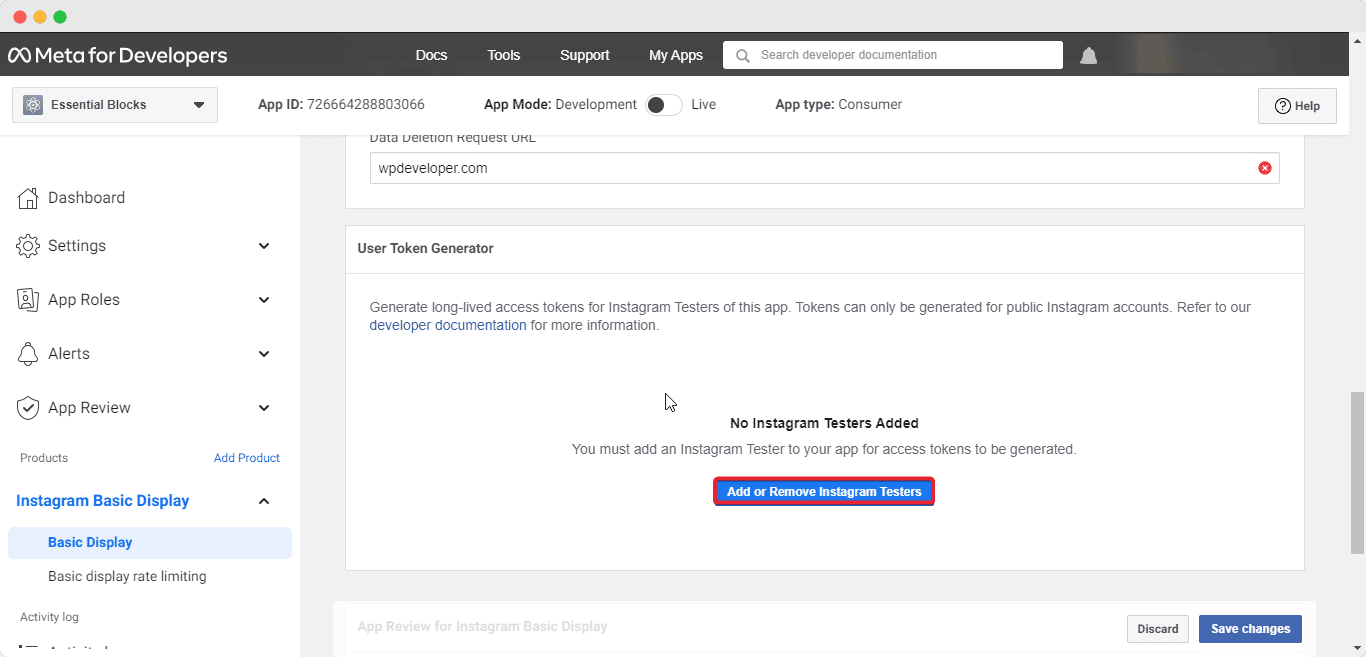Expand the App Review section chevron
Viewport: 1366px width, 657px height.
coord(264,408)
